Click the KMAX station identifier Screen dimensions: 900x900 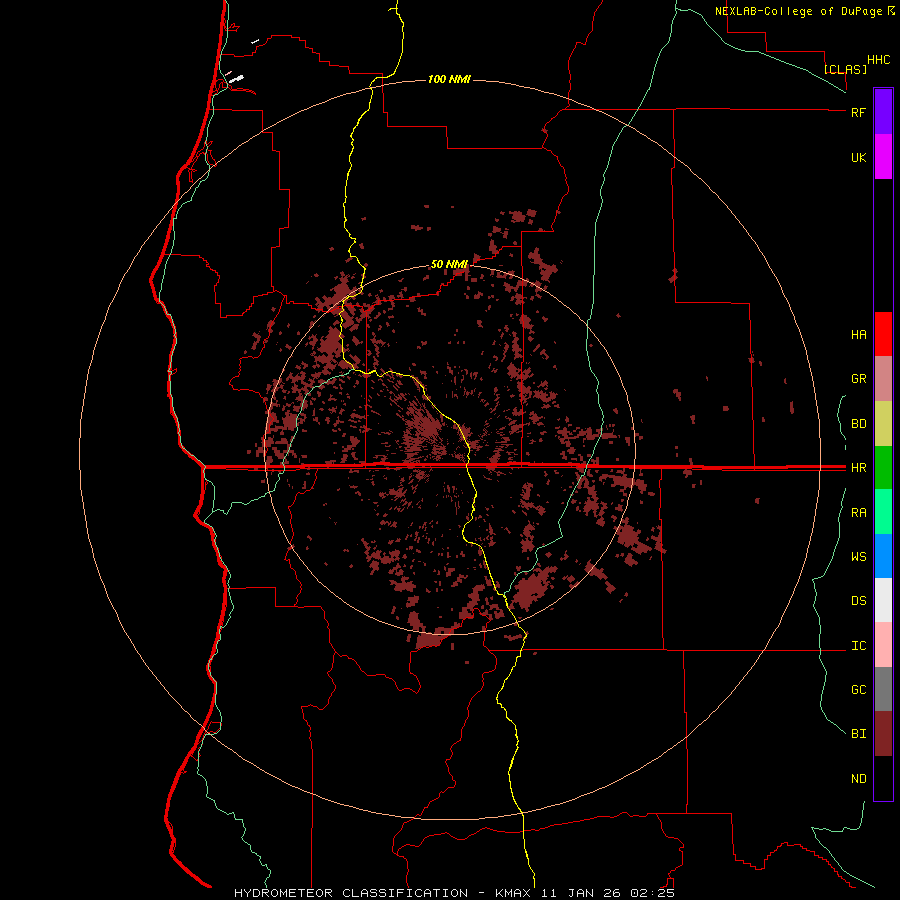pos(513,893)
